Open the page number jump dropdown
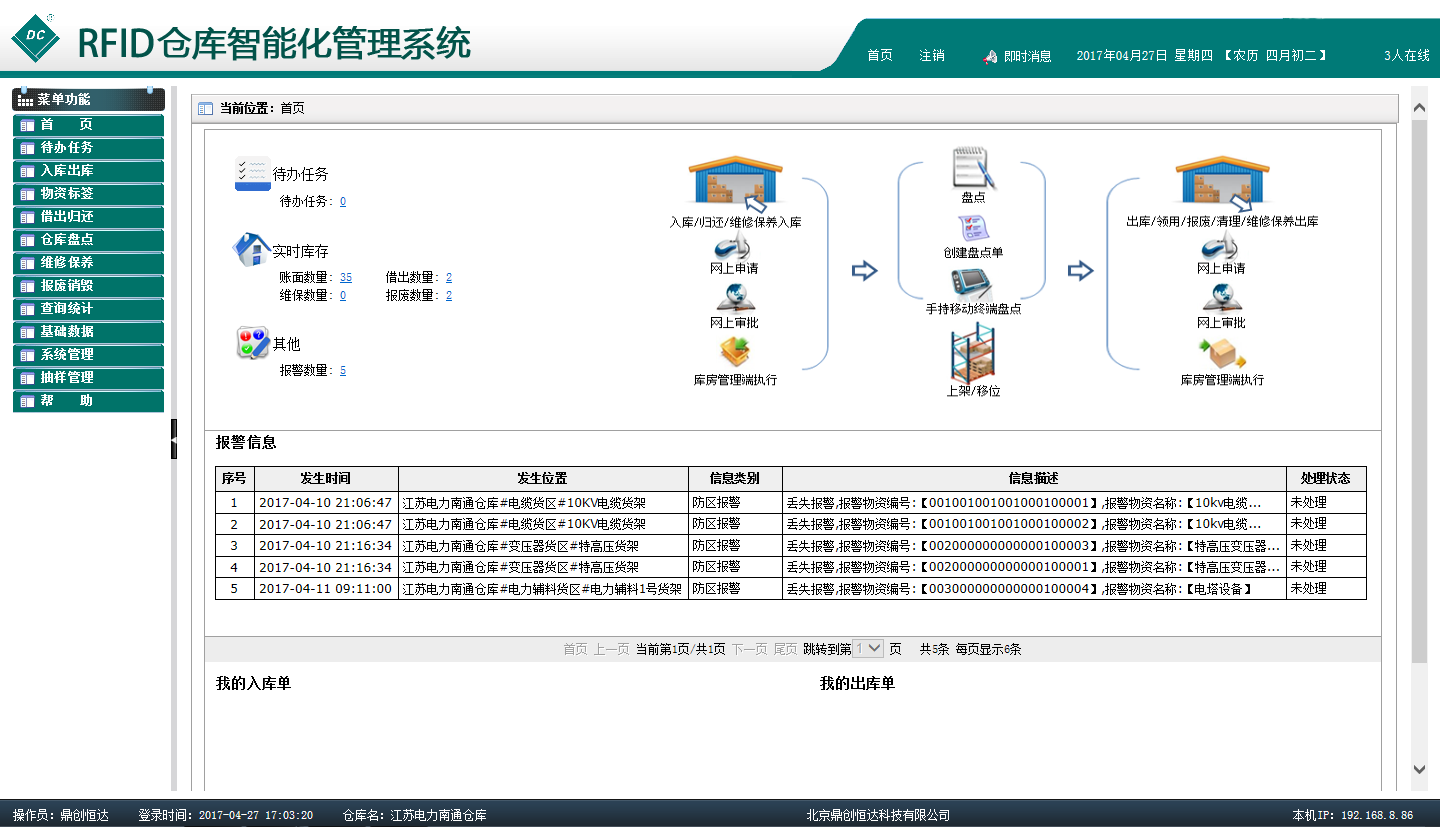 coord(868,649)
